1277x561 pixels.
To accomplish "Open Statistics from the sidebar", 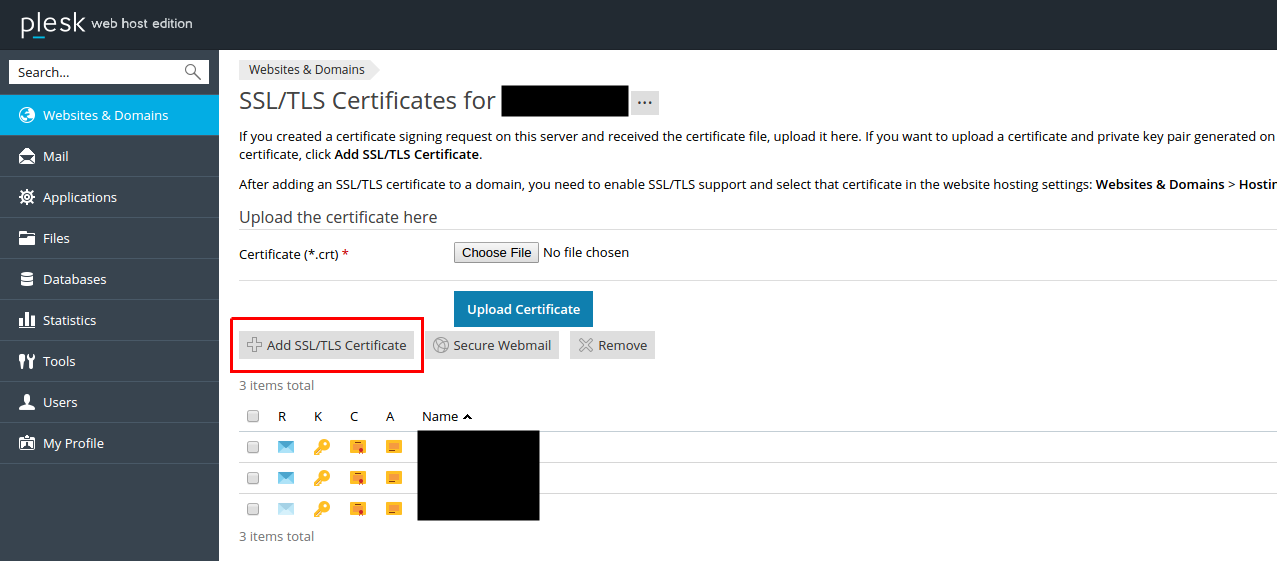I will pos(69,320).
